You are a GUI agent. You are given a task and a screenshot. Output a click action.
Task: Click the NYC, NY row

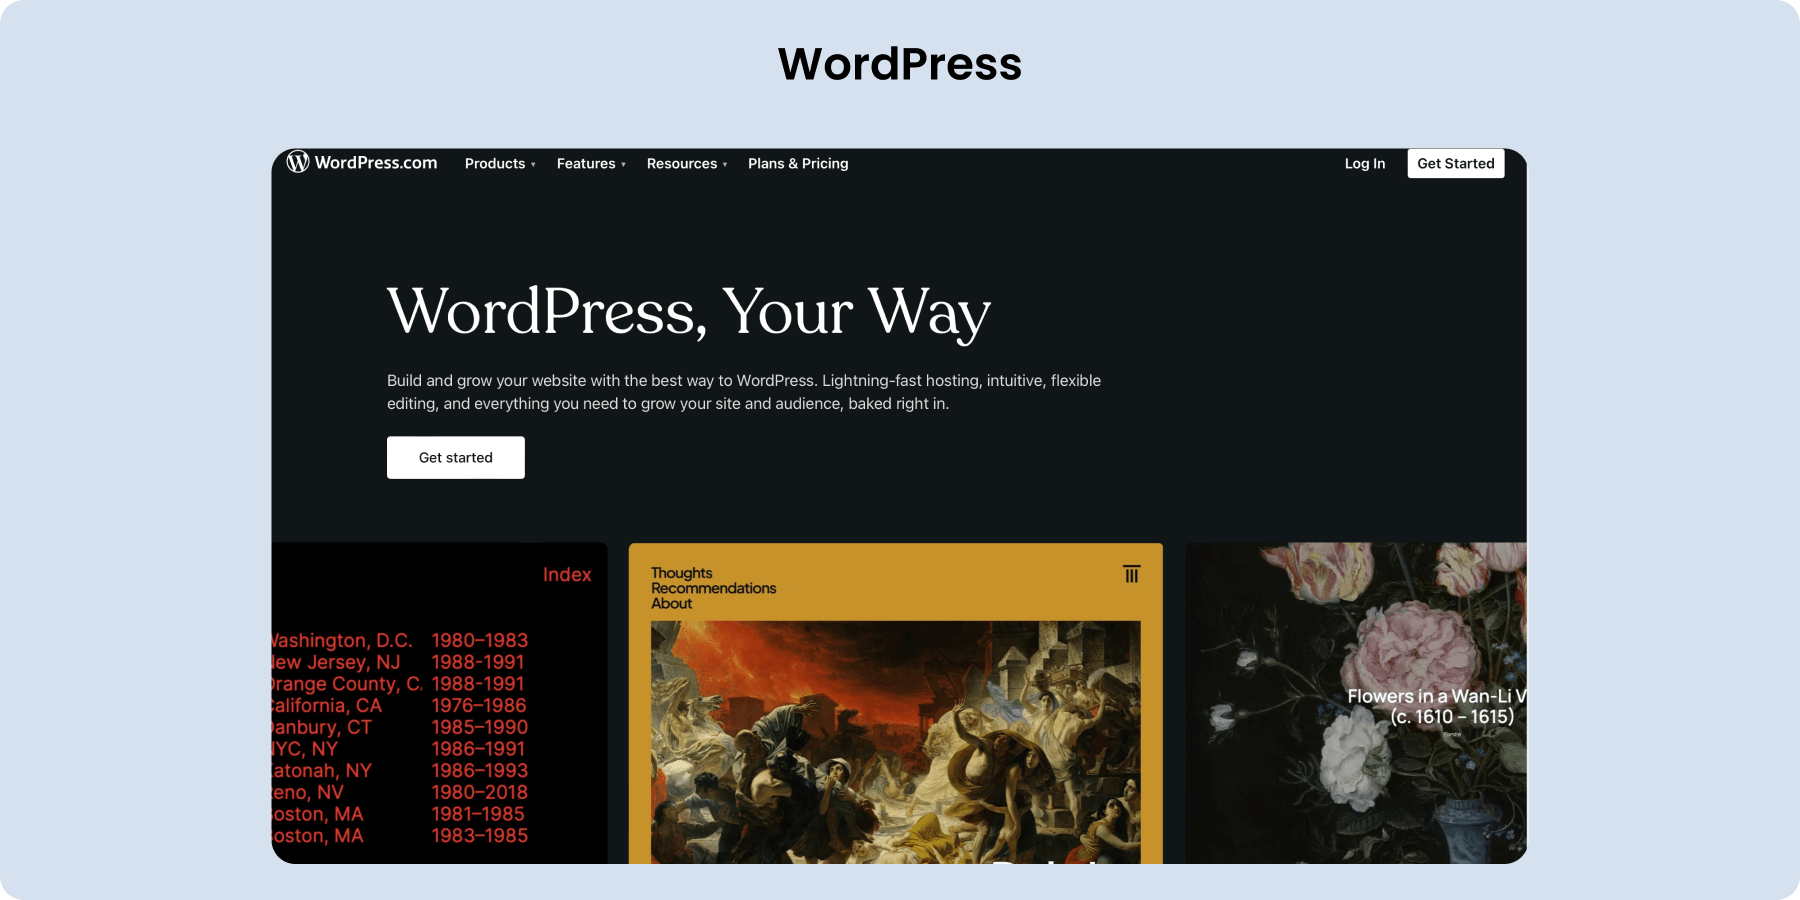point(399,749)
